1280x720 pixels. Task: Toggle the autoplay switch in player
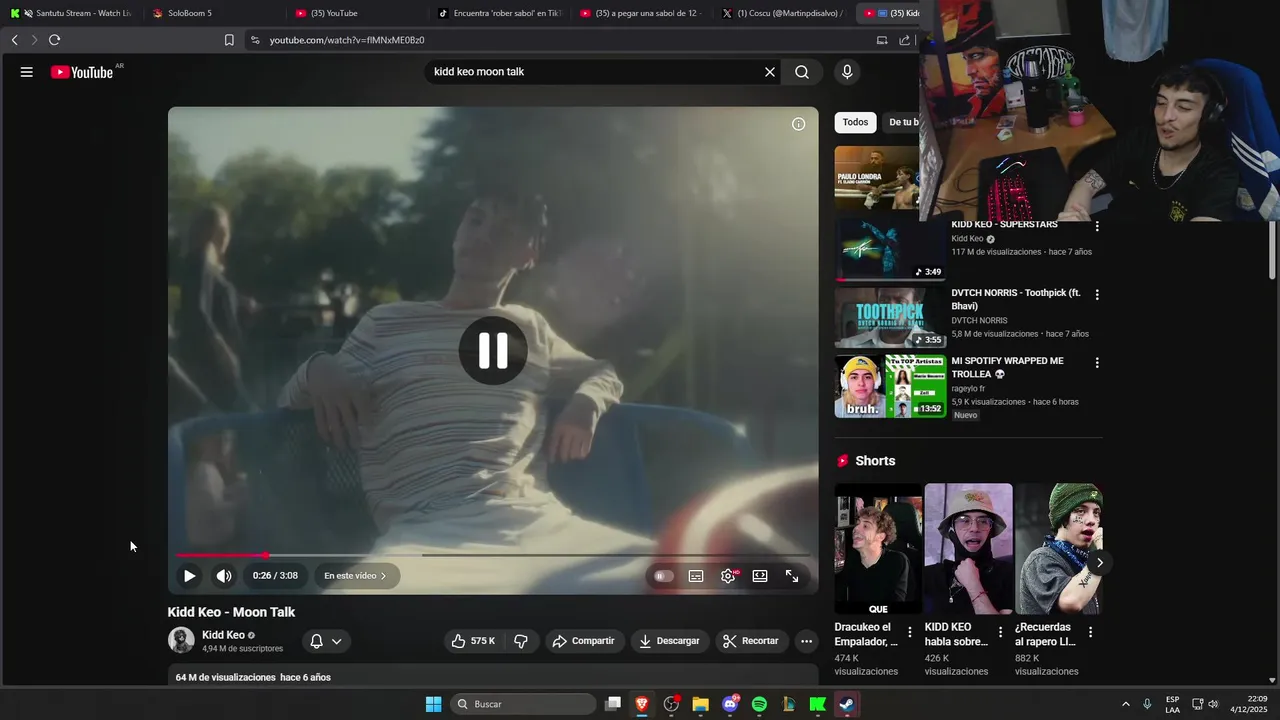pos(663,576)
